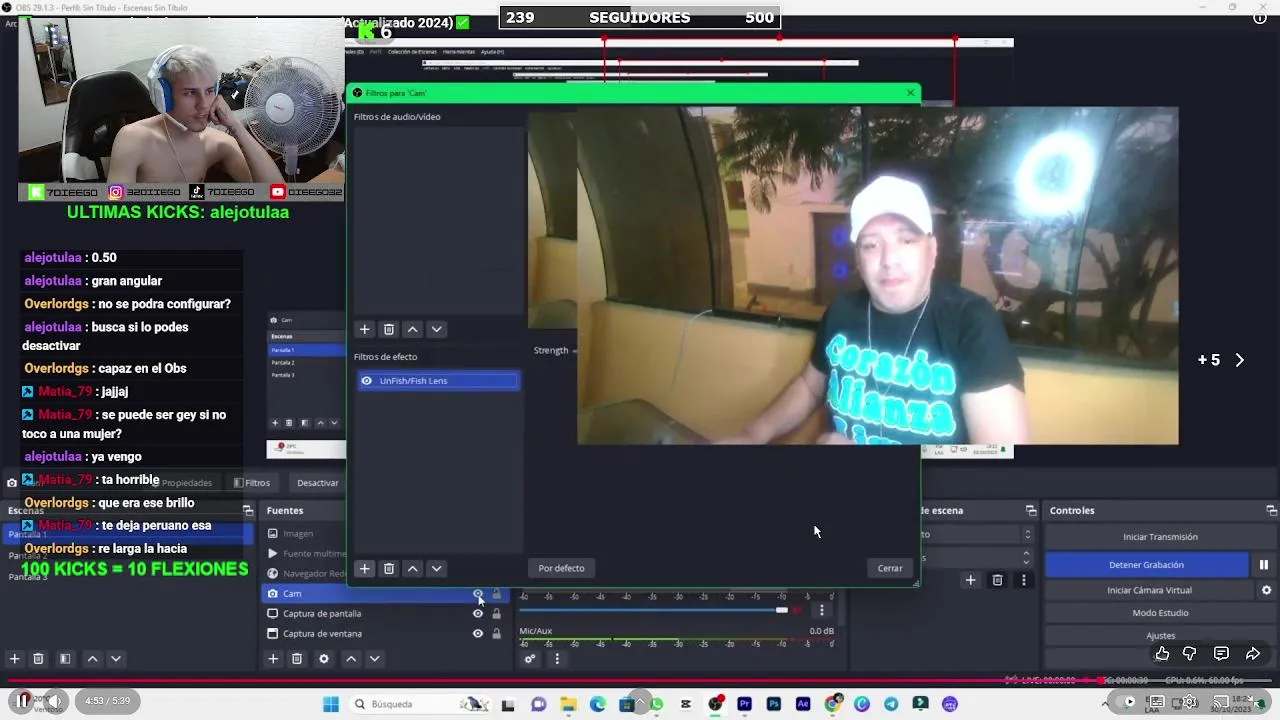Remove selected scene with trash icon
The image size is (1280, 720).
tap(38, 658)
